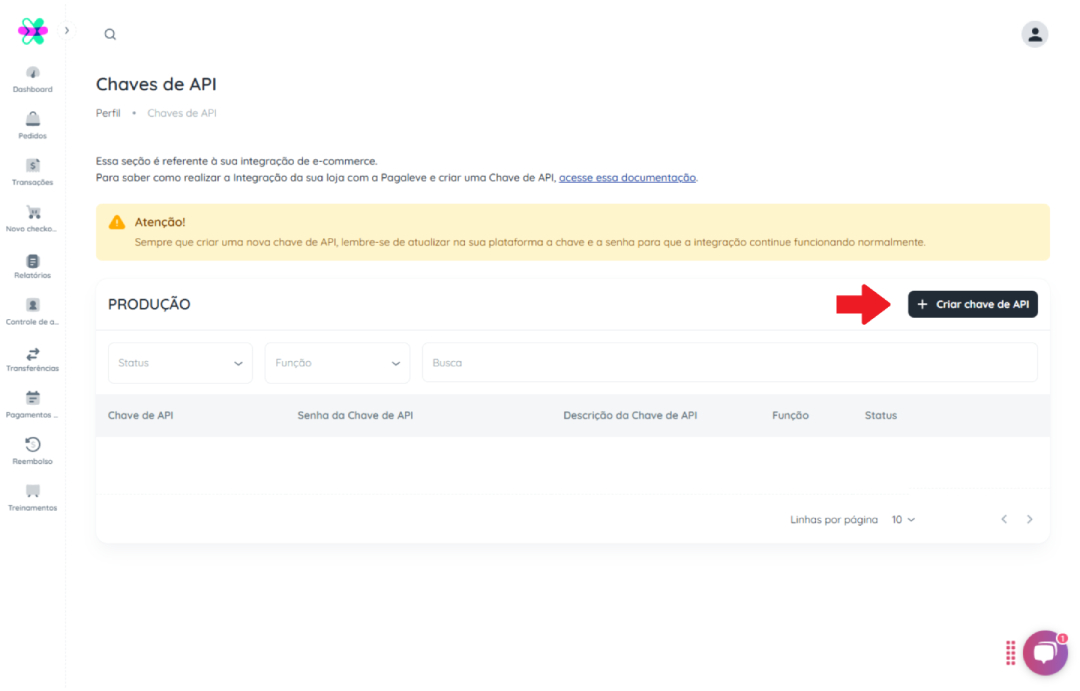The width and height of the screenshot is (1080, 691).
Task: Open the 'acesse essa documentação' link
Action: pyautogui.click(x=627, y=178)
